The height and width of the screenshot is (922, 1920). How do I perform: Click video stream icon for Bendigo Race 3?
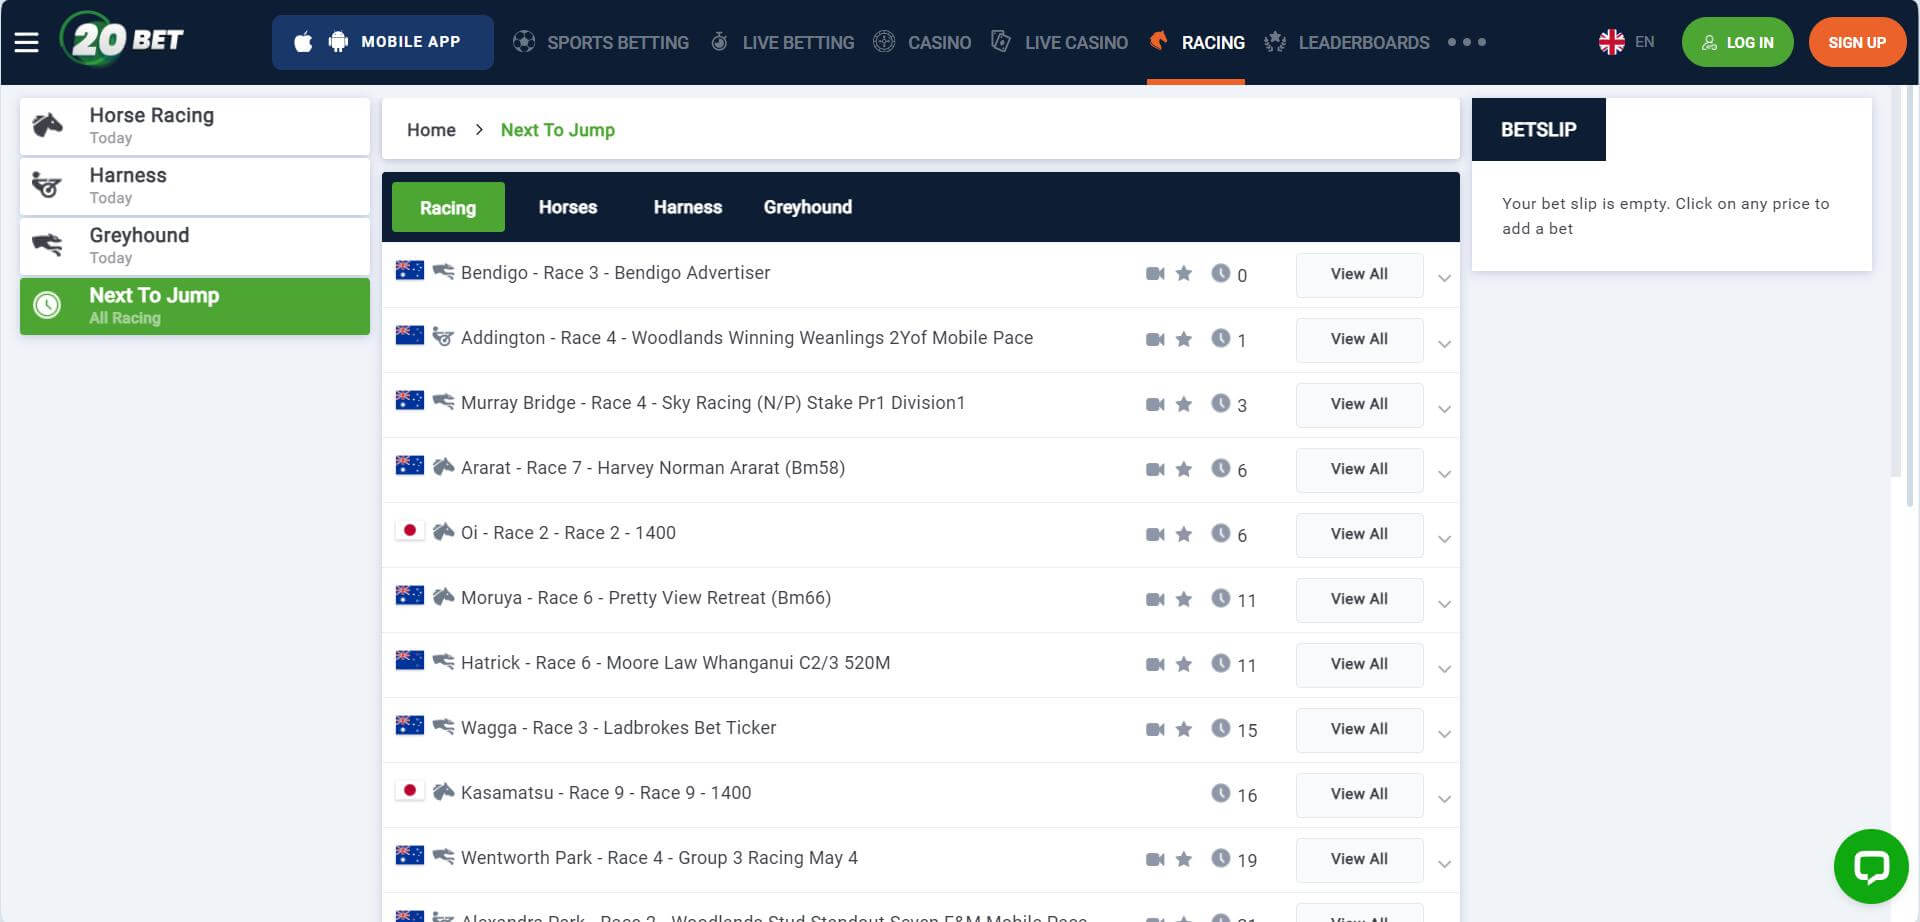coord(1155,274)
